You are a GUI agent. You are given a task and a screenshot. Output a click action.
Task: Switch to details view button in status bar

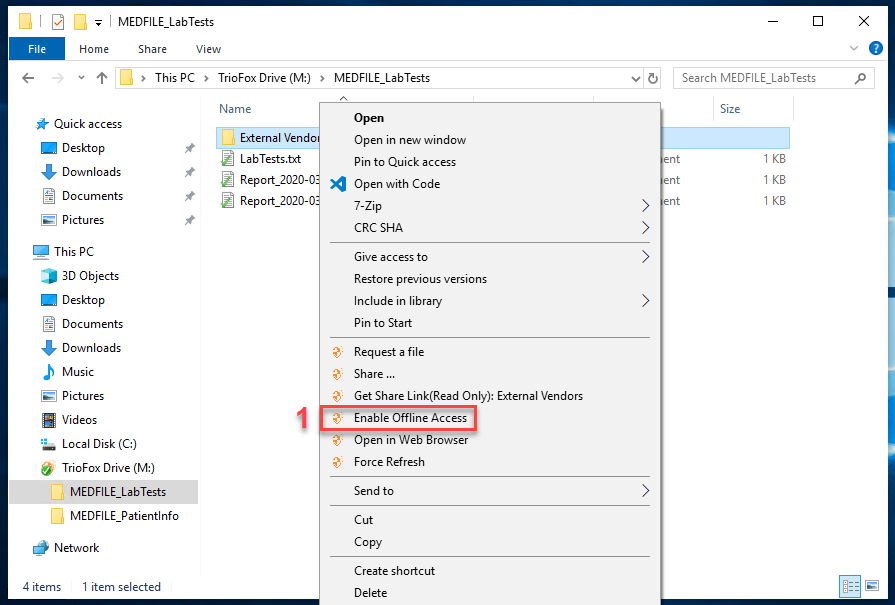click(850, 586)
